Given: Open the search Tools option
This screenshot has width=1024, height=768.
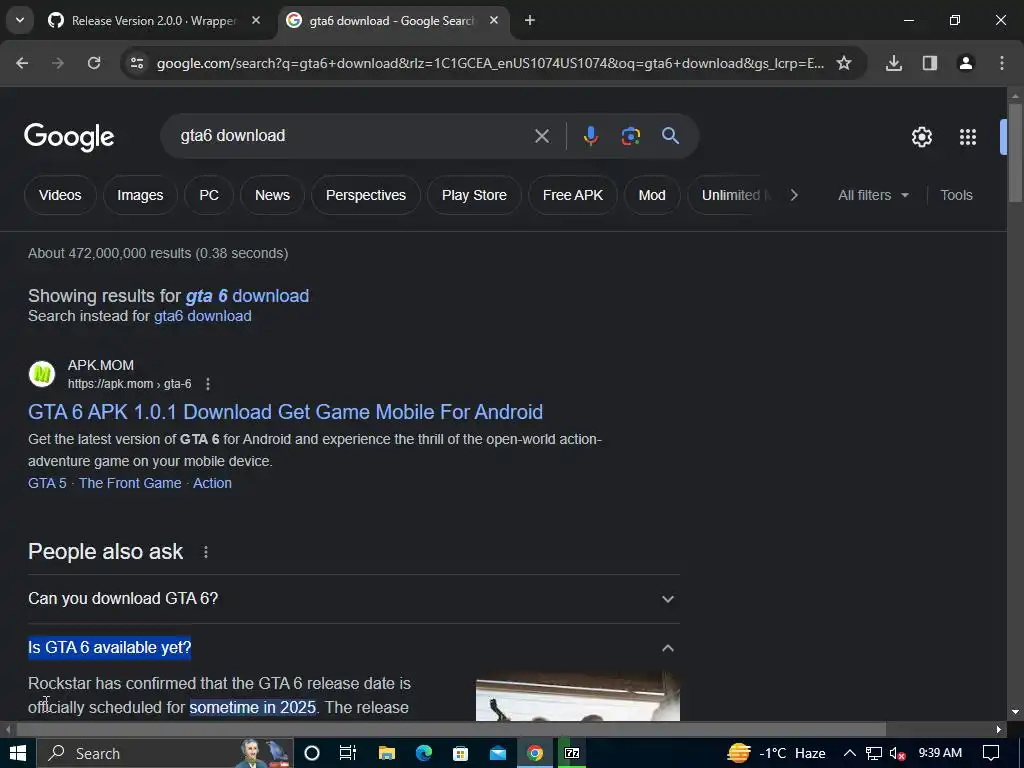Looking at the screenshot, I should click(x=956, y=195).
